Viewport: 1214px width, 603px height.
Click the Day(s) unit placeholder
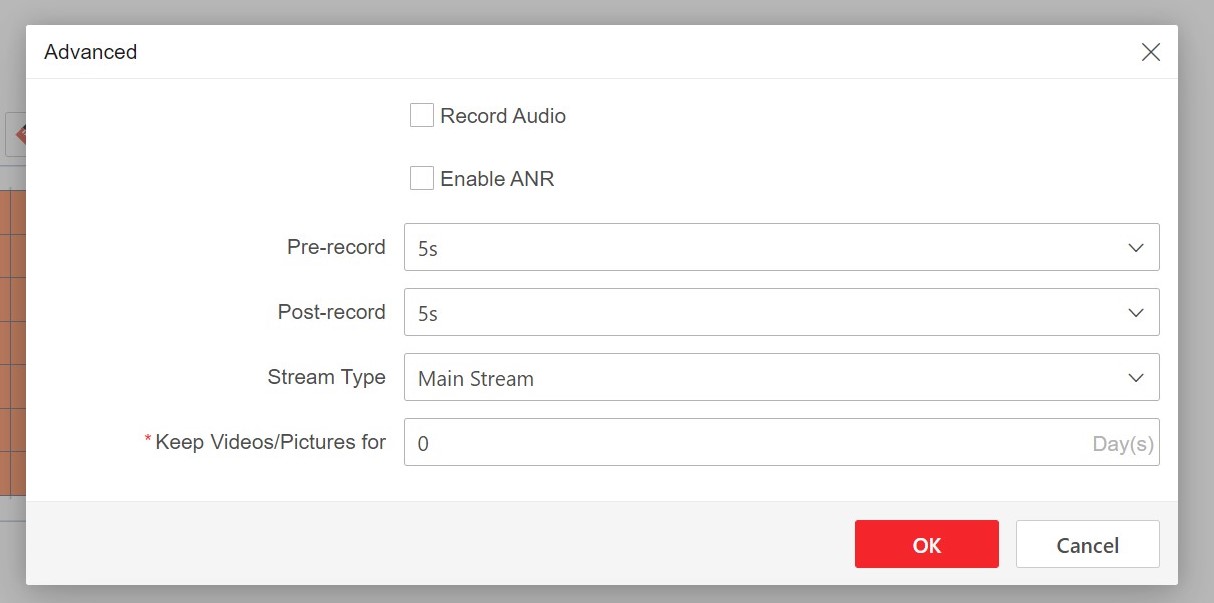(1123, 443)
